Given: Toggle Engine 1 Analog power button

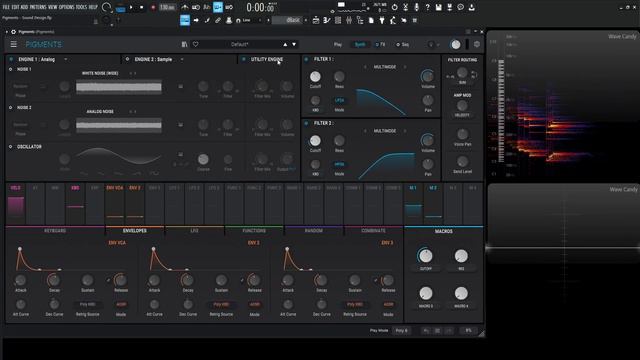Looking at the screenshot, I should point(11,59).
